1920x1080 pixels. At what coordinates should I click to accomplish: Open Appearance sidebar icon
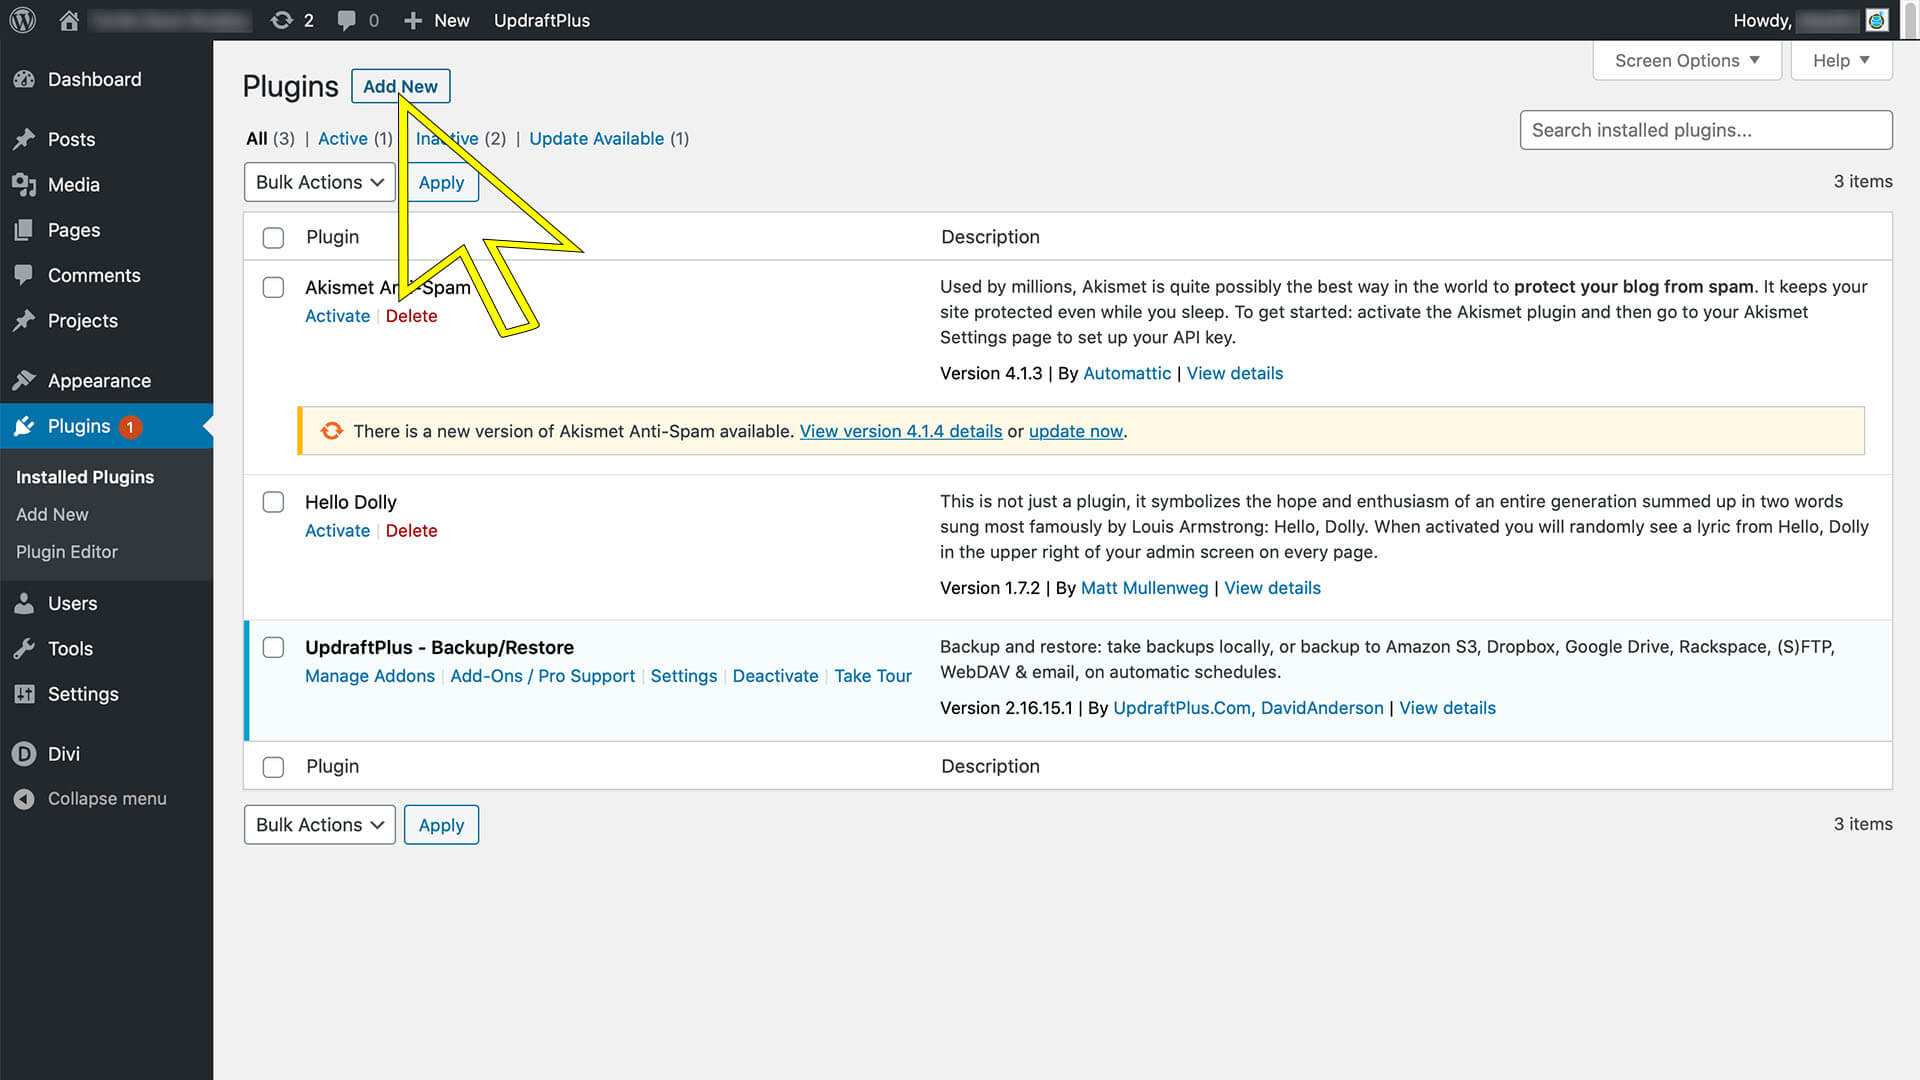[x=22, y=380]
